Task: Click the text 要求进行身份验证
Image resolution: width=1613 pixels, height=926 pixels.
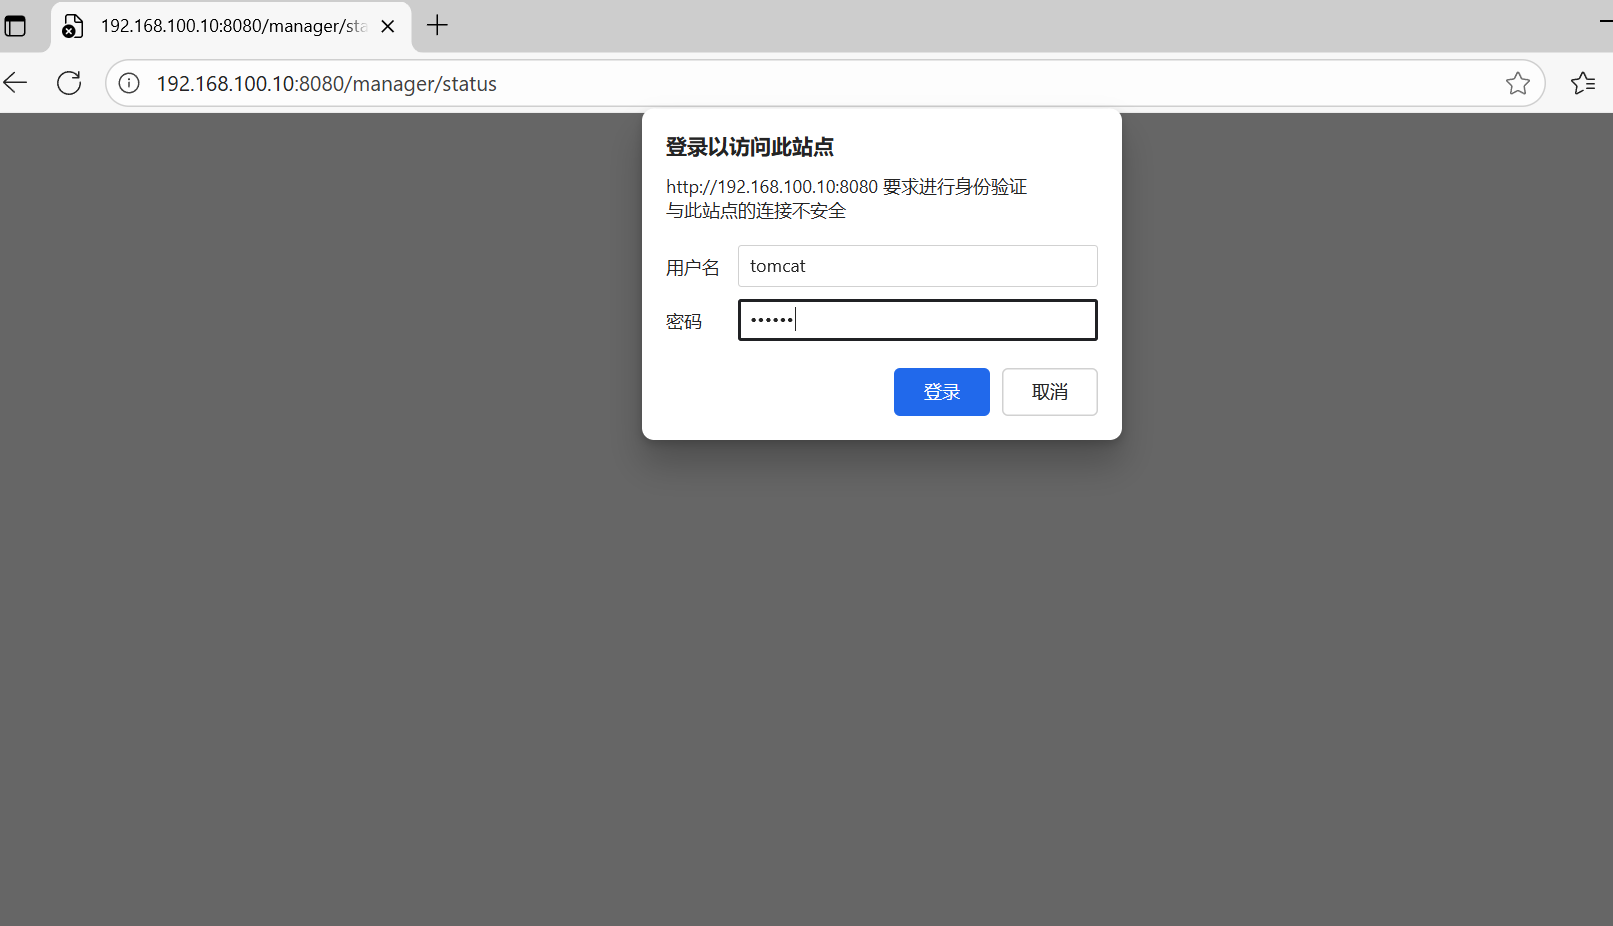Action: click(x=955, y=187)
